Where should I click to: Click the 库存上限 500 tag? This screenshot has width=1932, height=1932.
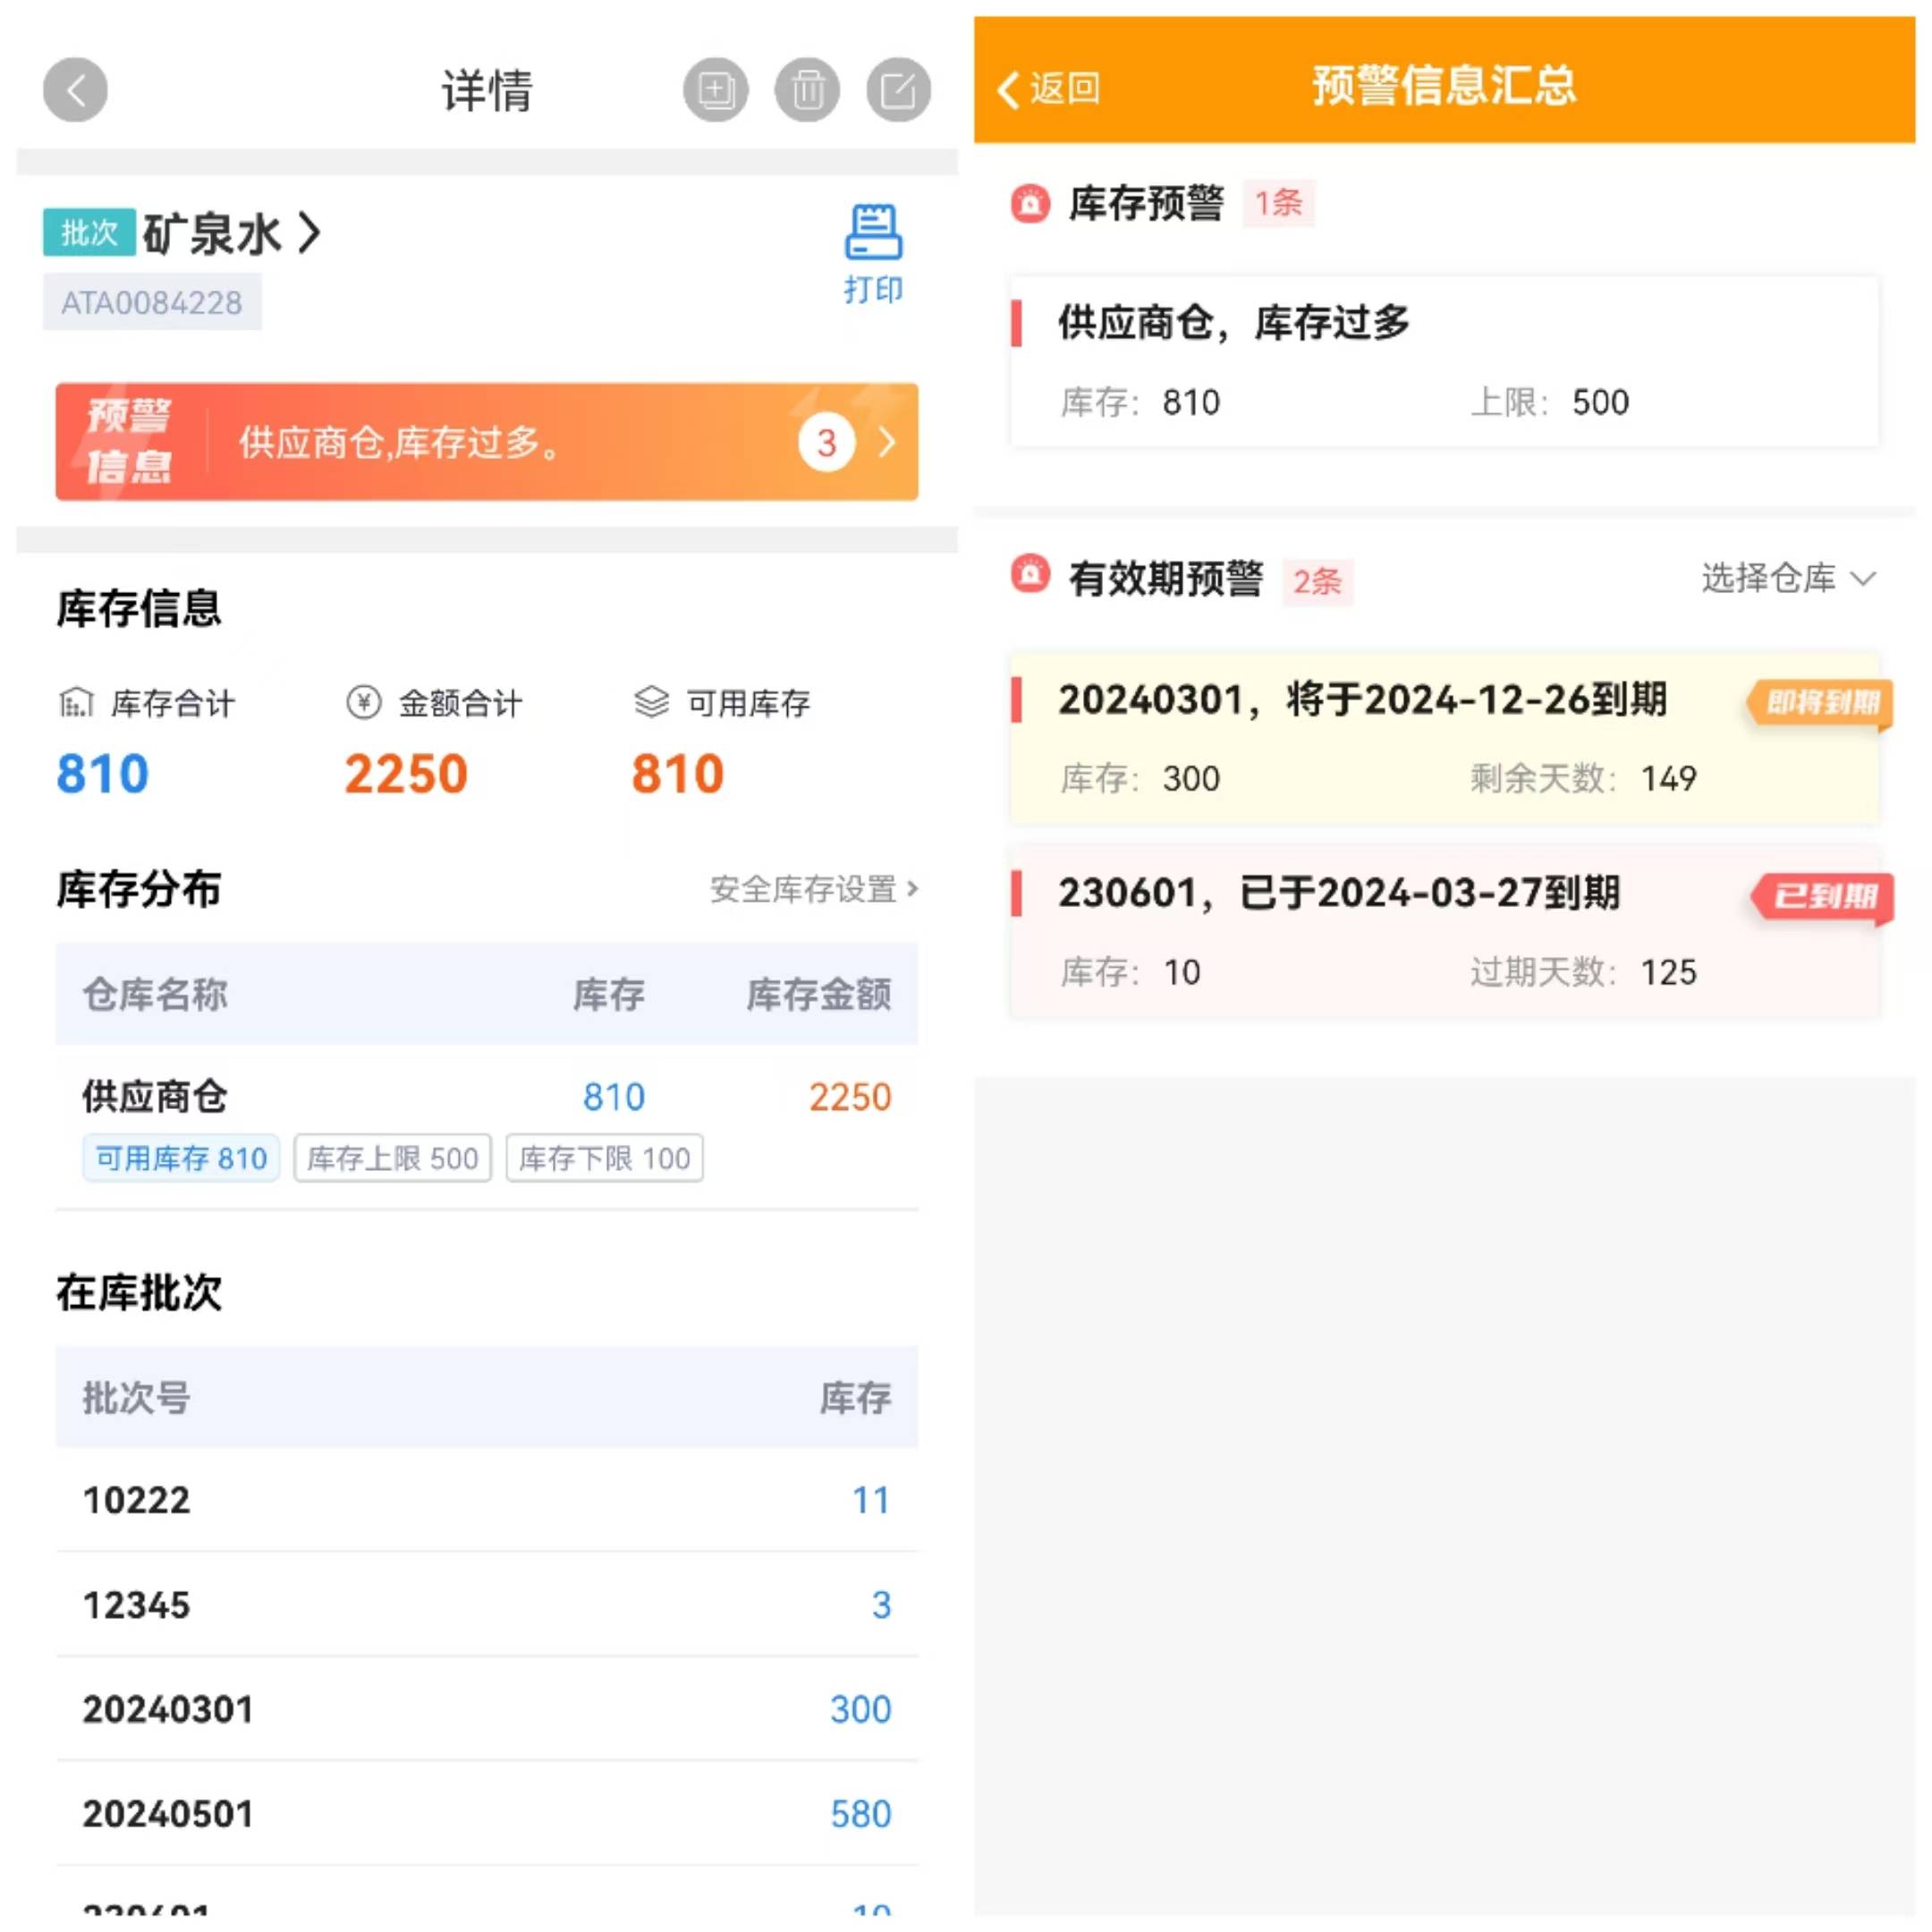(x=392, y=1158)
